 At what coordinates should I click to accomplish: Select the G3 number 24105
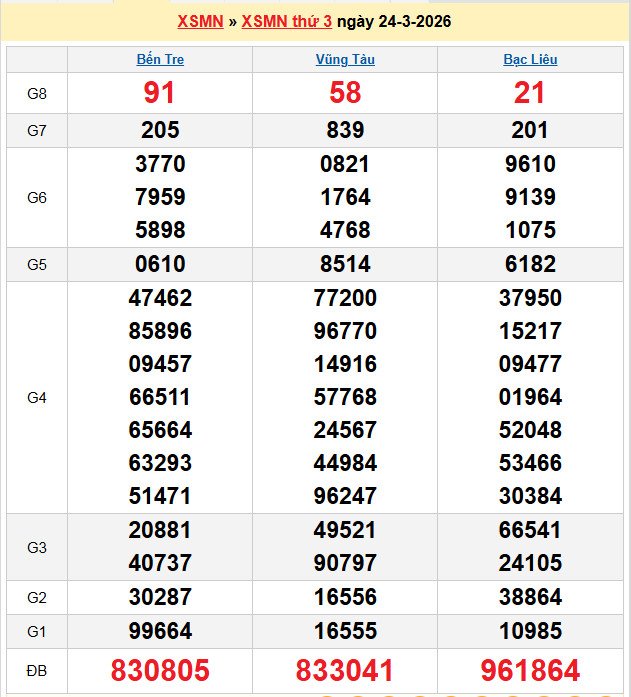pyautogui.click(x=530, y=563)
